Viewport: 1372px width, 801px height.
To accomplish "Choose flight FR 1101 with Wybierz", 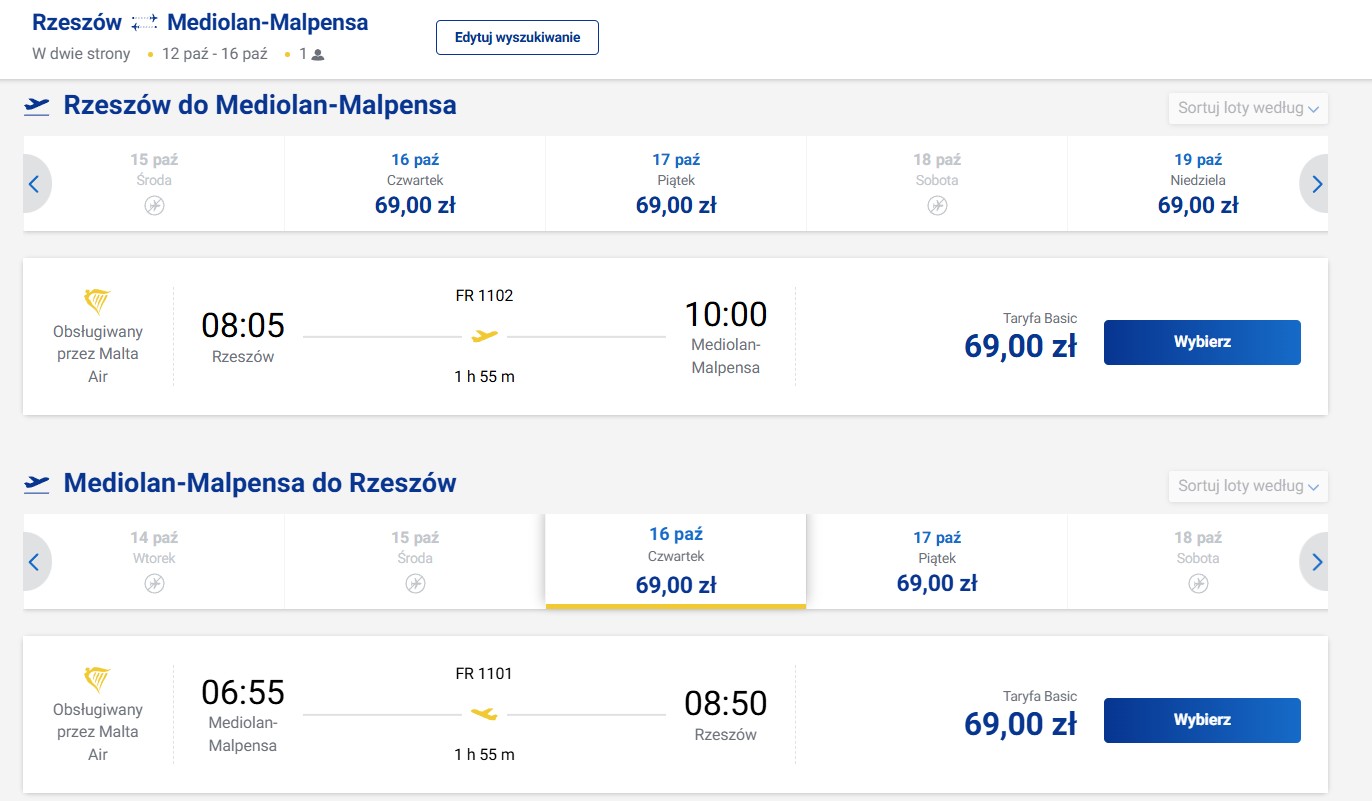I will coord(1202,720).
